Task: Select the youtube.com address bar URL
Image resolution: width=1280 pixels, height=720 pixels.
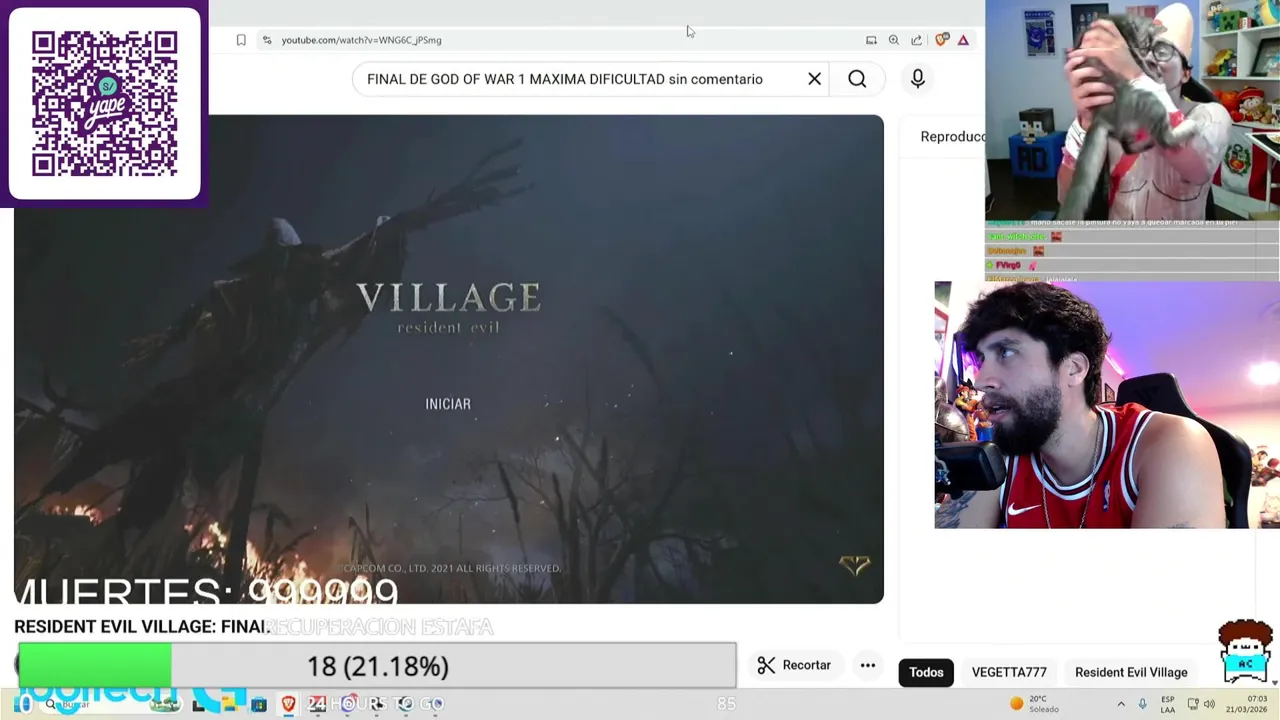Action: pyautogui.click(x=361, y=40)
